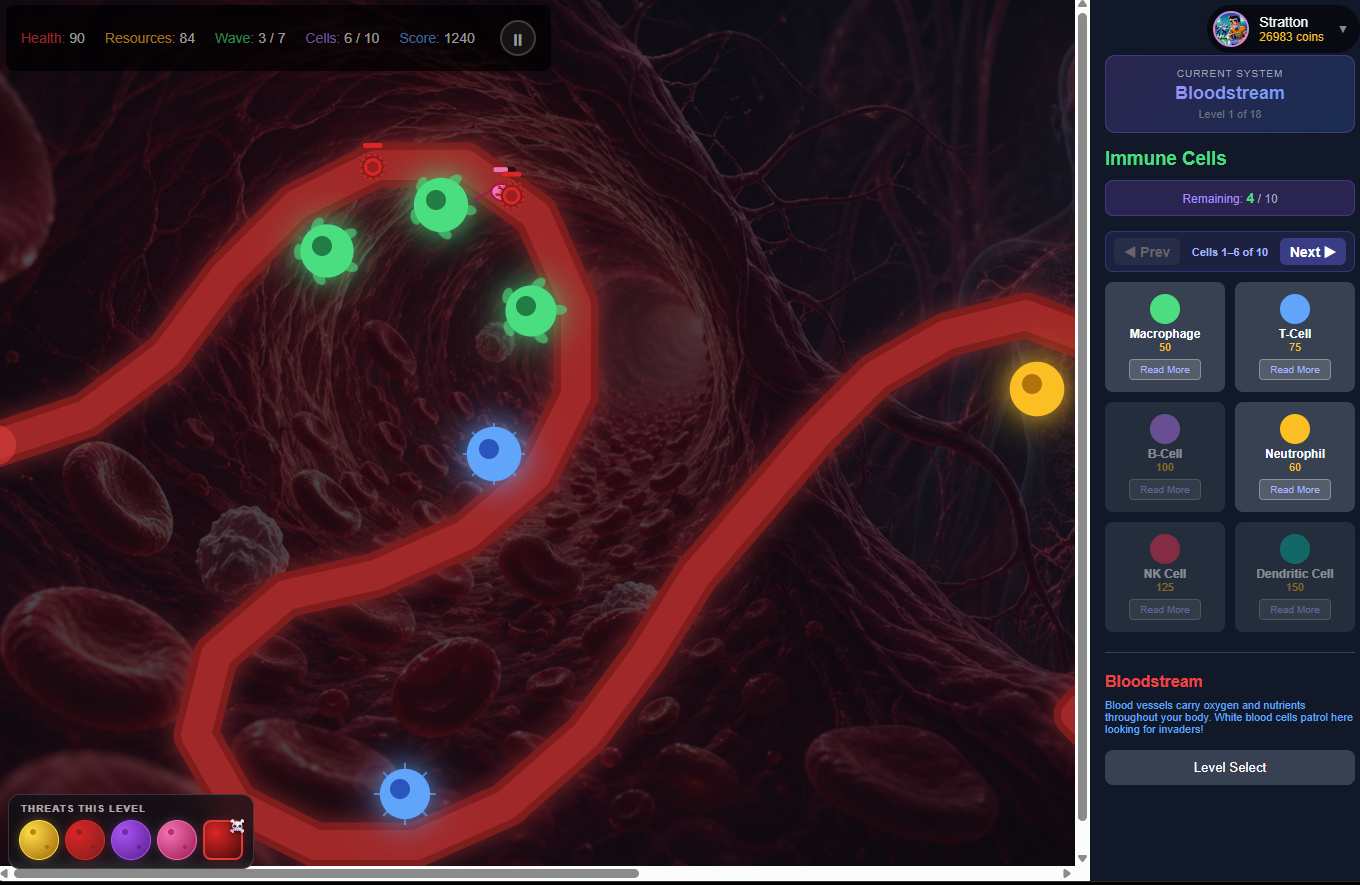Select the blue T-Cell icon
This screenshot has width=1360, height=885.
1295,309
